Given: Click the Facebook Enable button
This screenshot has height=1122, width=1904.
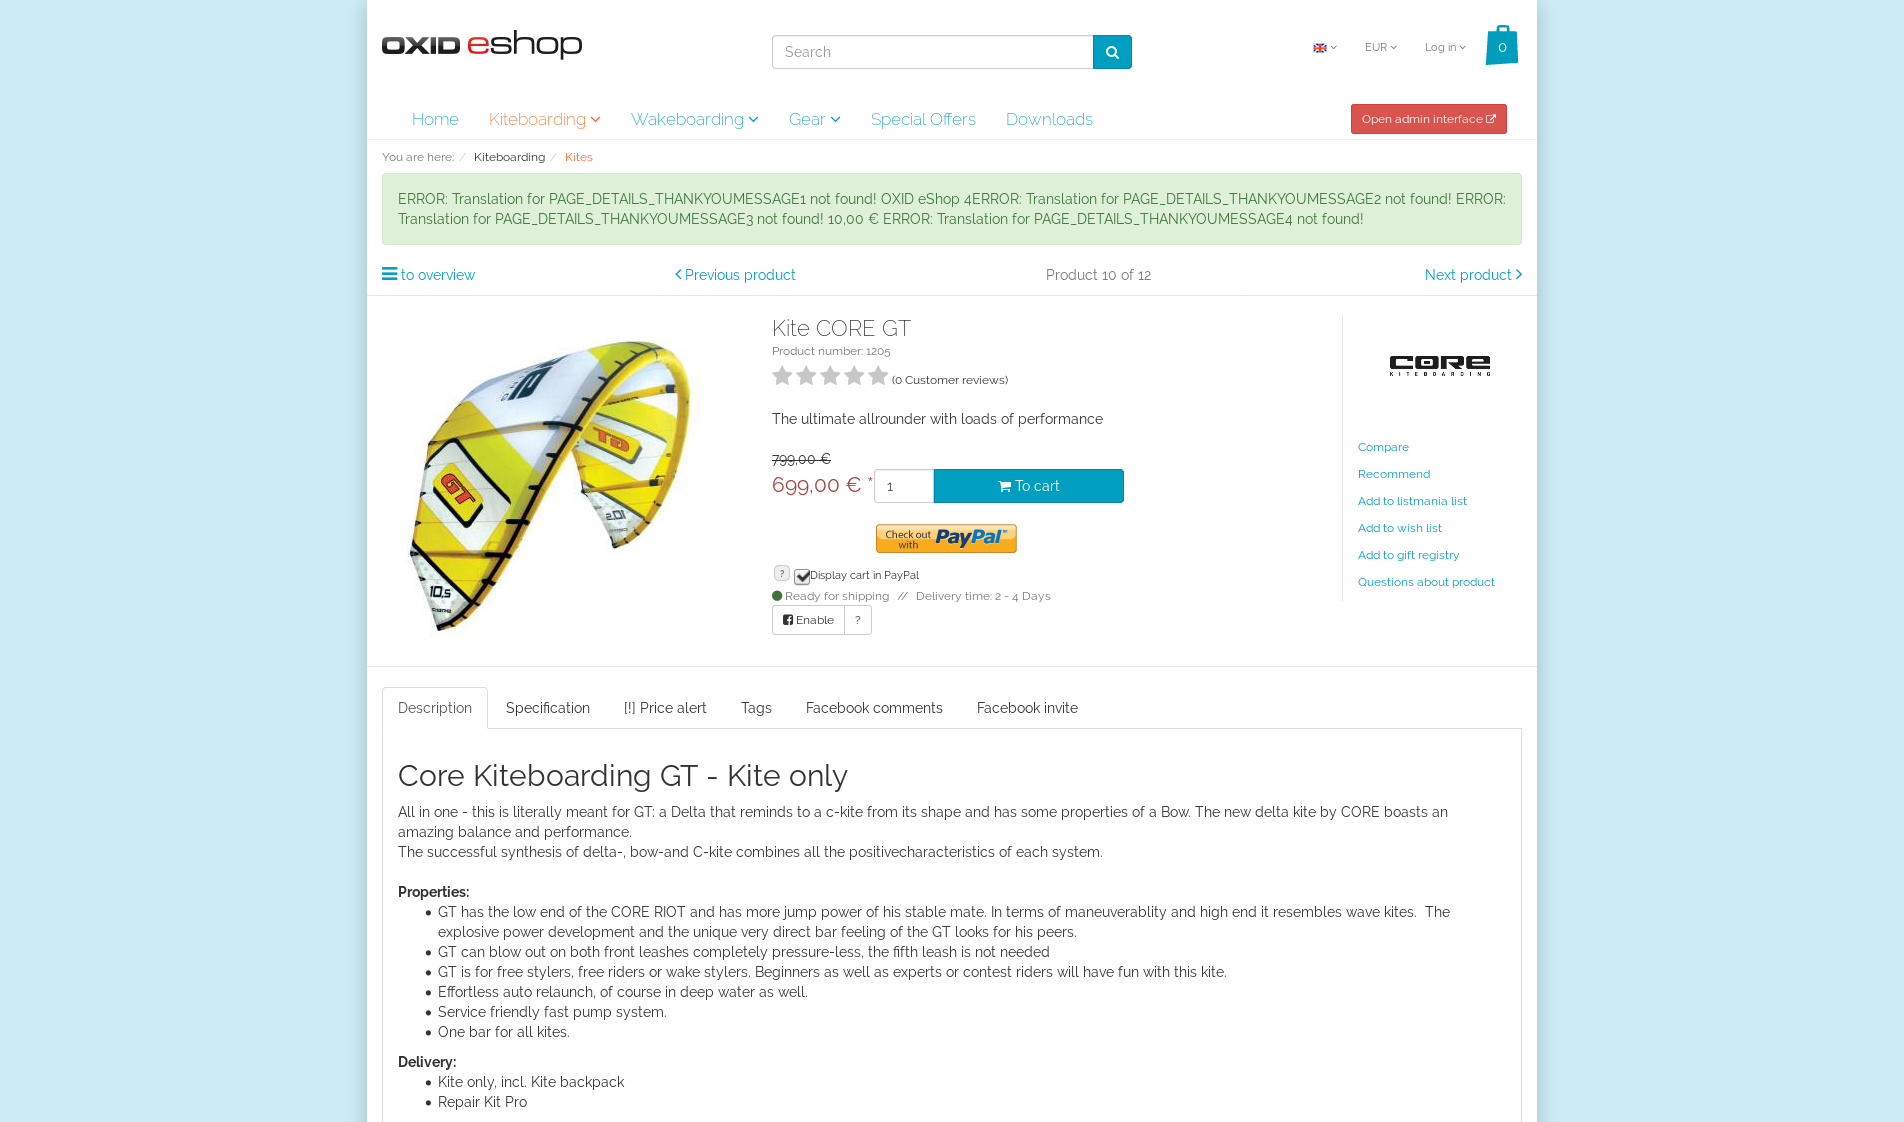Looking at the screenshot, I should click(808, 620).
